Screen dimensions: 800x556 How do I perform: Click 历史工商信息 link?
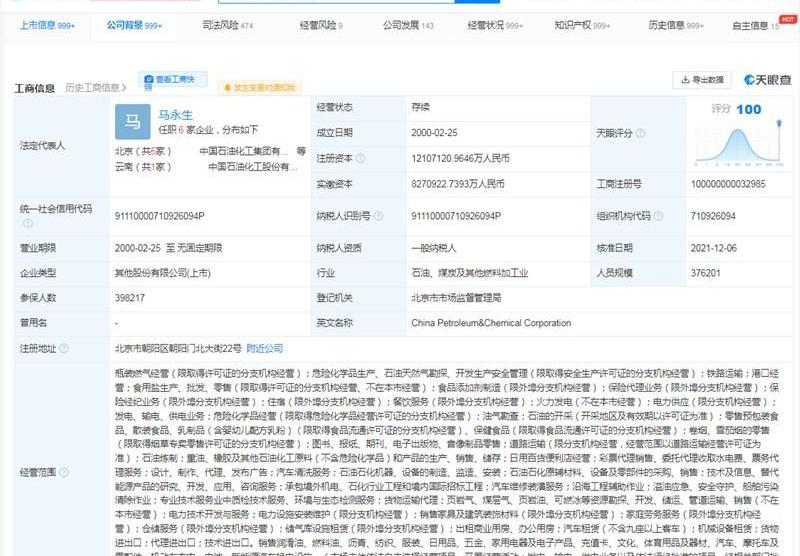96,88
